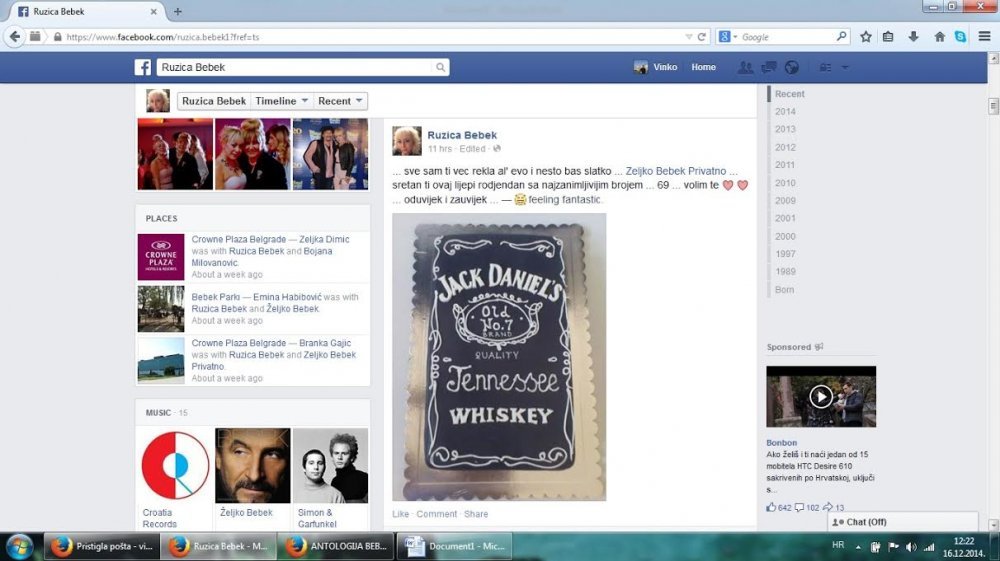Click the Skype toolbar icon
1000x561 pixels.
pyautogui.click(x=960, y=37)
